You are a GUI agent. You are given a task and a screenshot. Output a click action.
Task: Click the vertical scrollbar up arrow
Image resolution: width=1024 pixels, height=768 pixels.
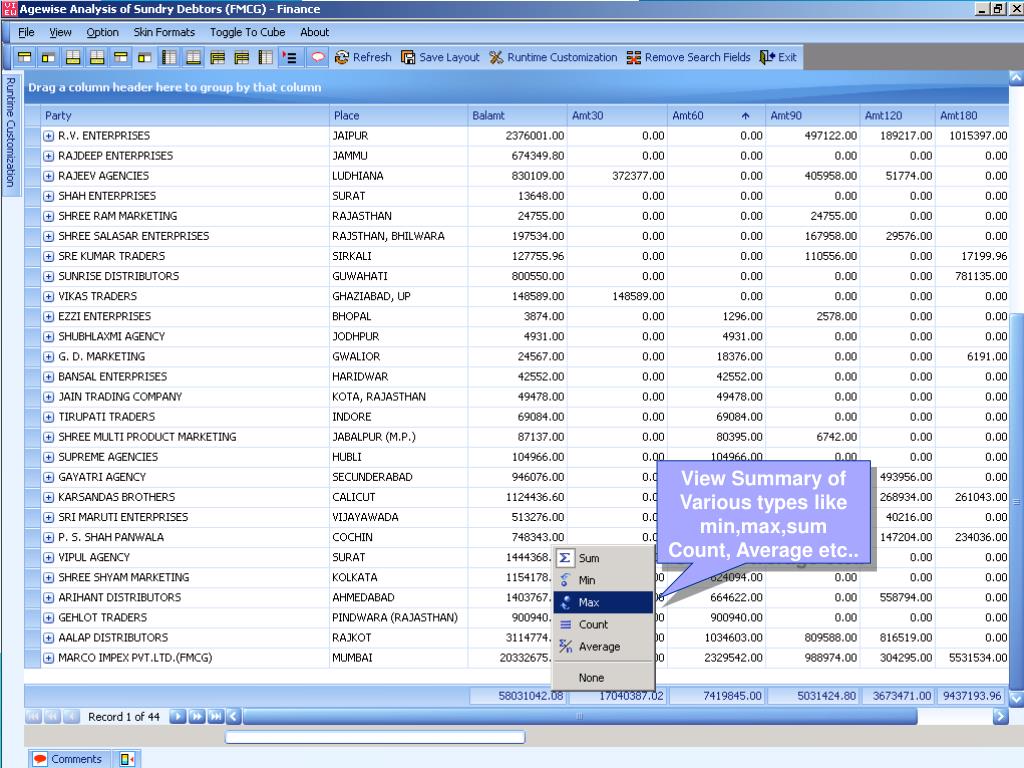(x=1016, y=78)
